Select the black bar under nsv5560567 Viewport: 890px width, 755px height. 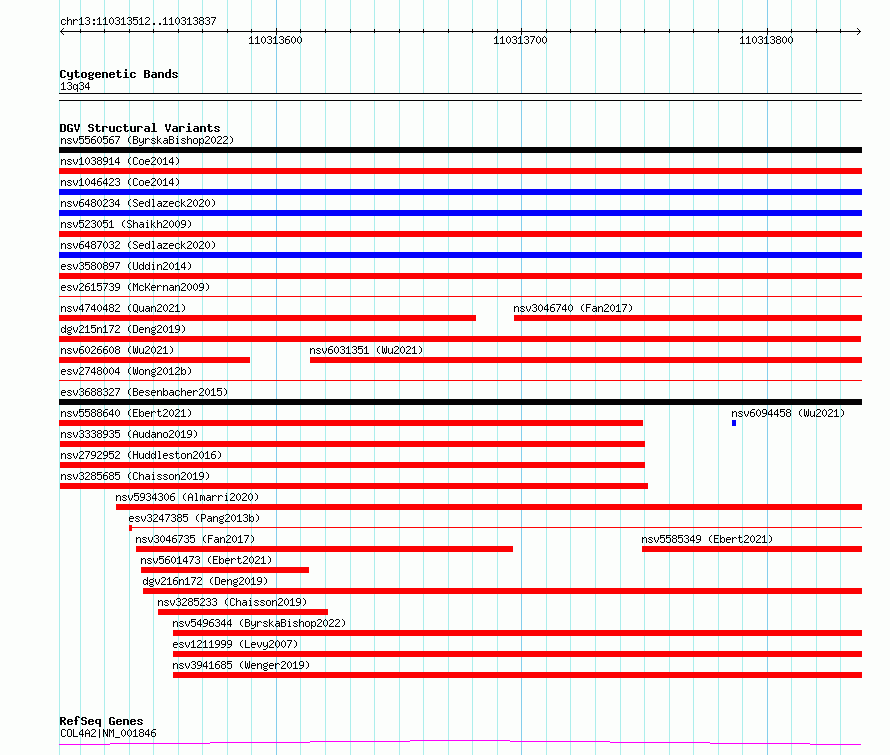pos(460,150)
